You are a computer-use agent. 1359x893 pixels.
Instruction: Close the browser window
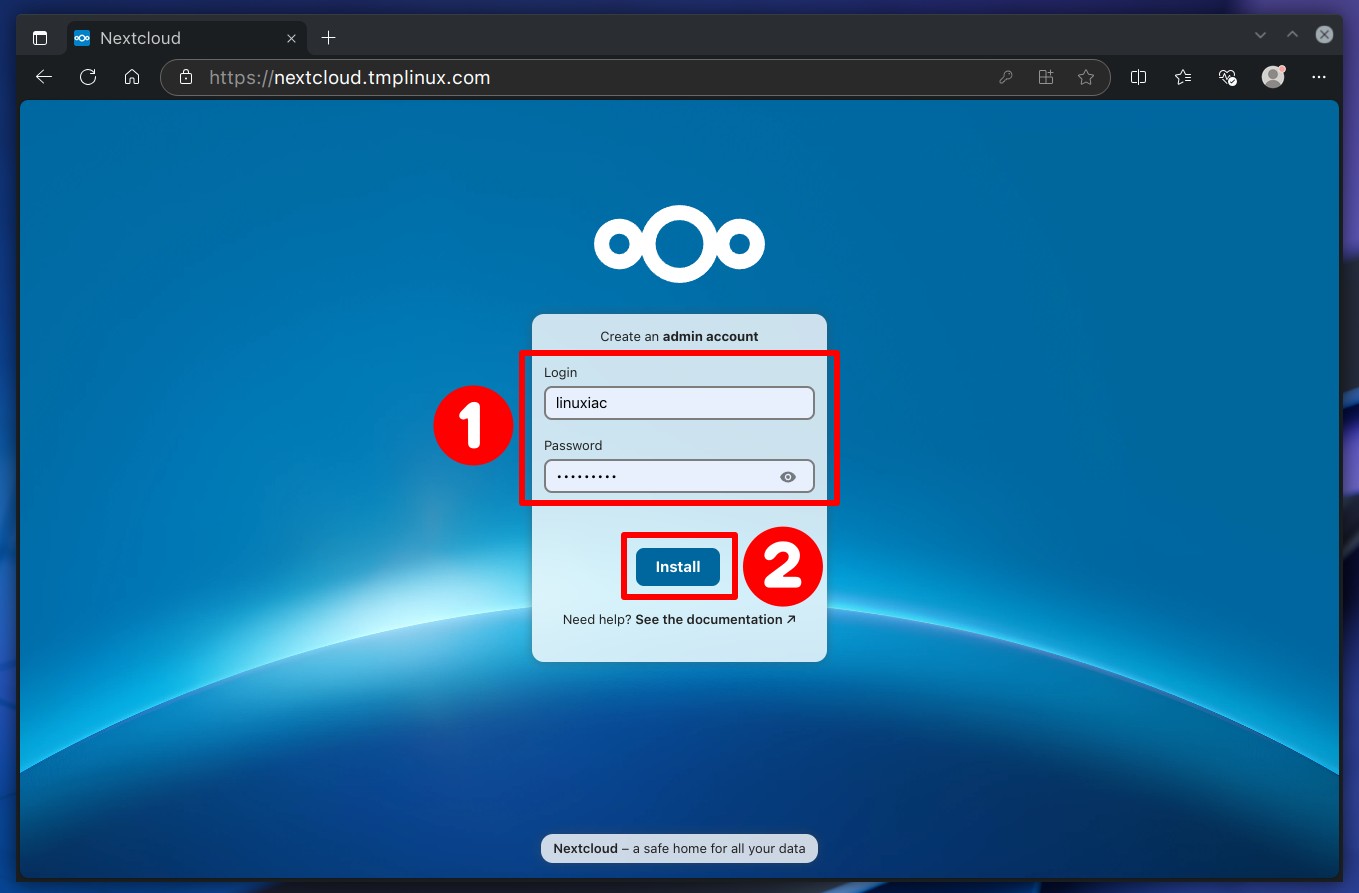click(1324, 35)
